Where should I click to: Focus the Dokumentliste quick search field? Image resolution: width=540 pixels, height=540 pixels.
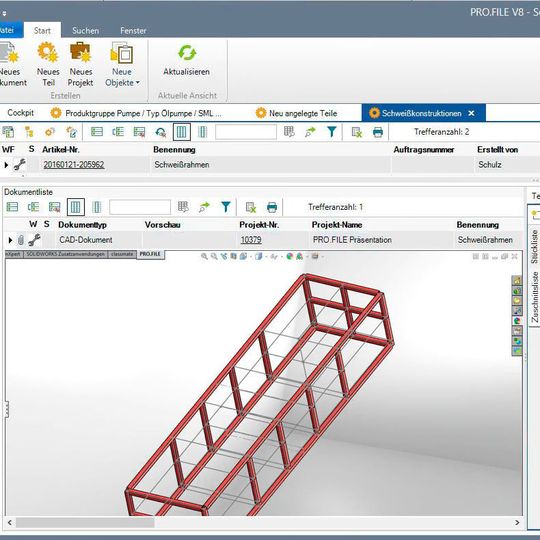pos(140,207)
